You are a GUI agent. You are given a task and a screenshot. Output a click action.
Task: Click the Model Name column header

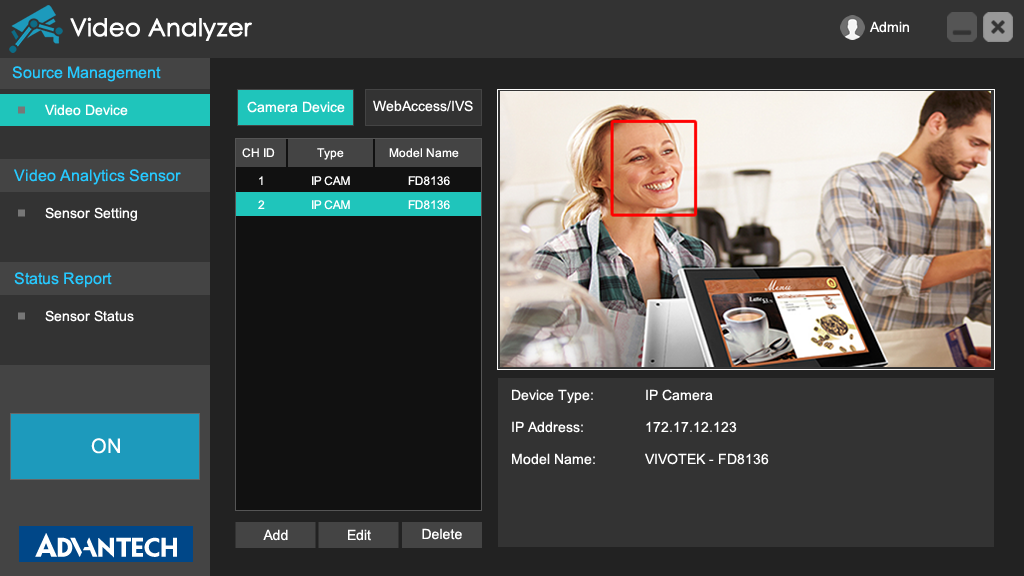pyautogui.click(x=424, y=153)
